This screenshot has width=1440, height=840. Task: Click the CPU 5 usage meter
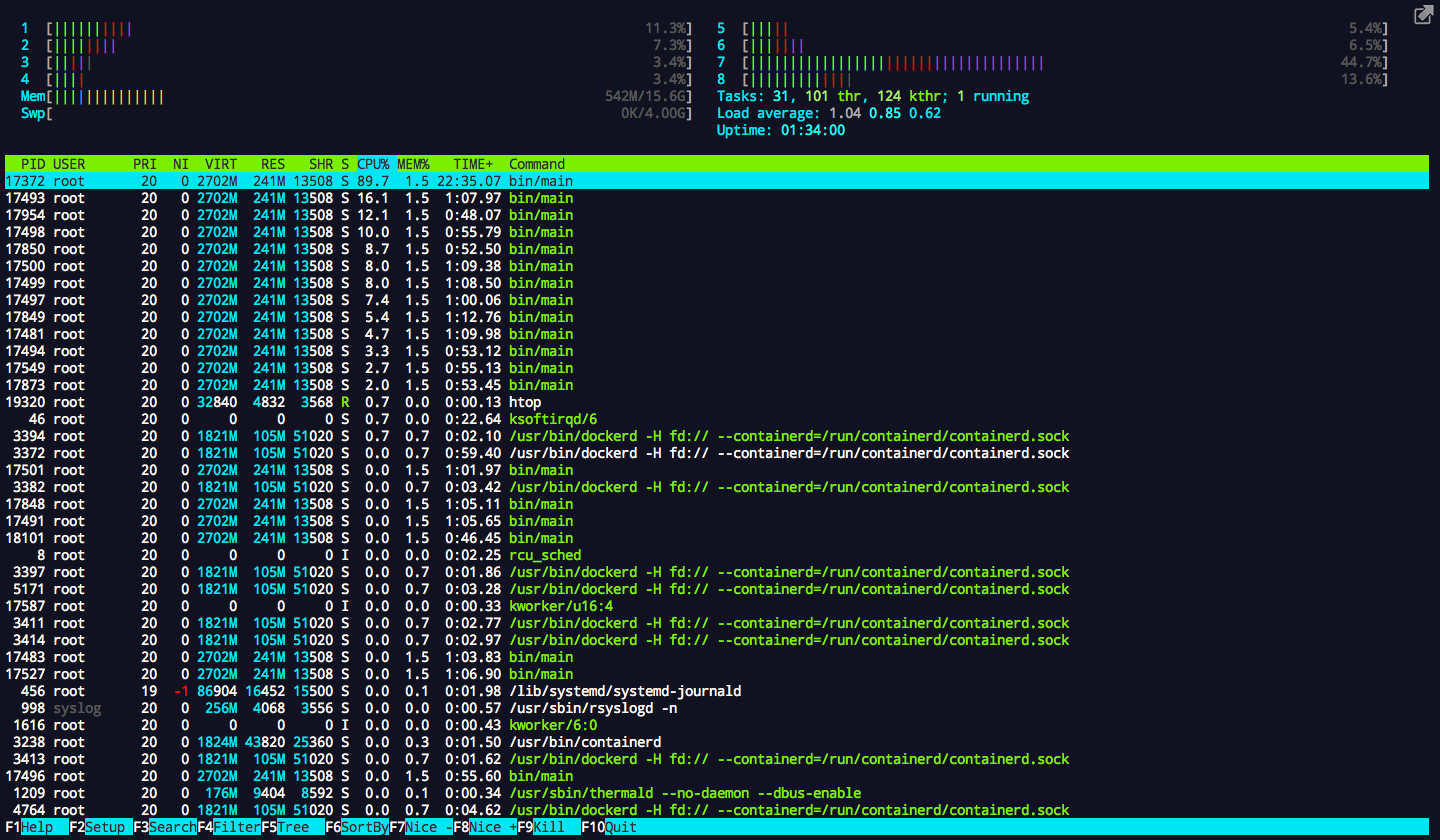click(1053, 28)
